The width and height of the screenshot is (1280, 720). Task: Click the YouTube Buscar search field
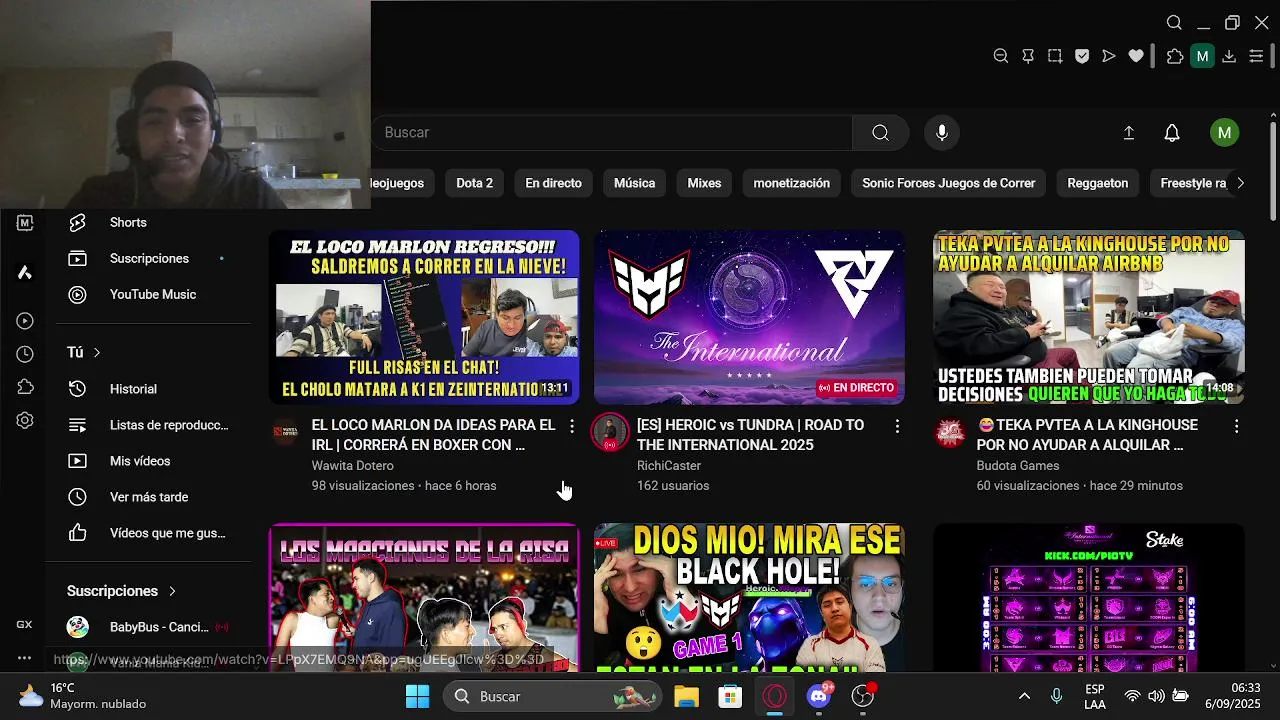pos(611,133)
